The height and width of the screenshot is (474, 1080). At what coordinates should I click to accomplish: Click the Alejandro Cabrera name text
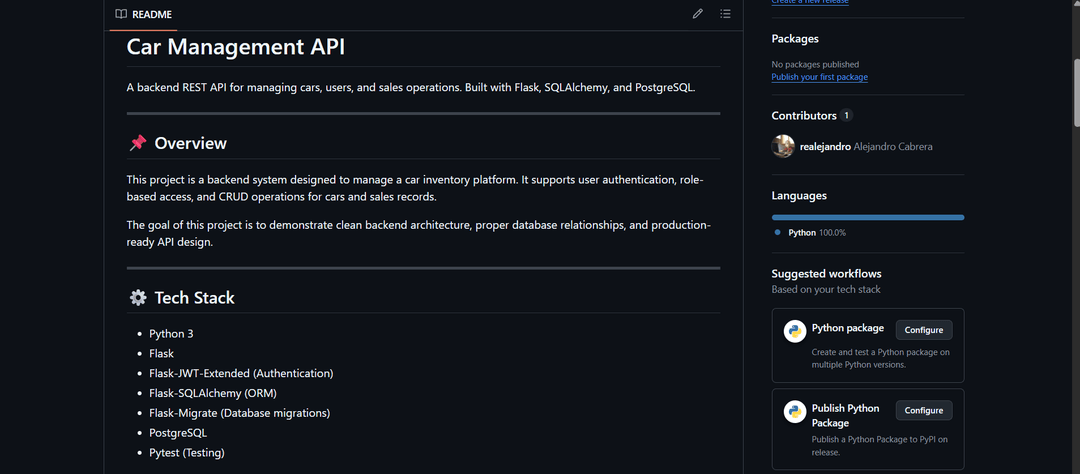click(x=893, y=147)
